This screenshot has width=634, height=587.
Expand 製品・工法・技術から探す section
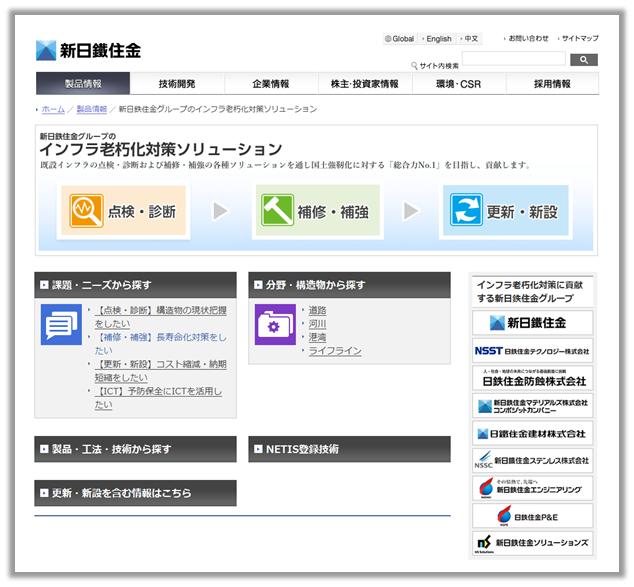point(135,449)
